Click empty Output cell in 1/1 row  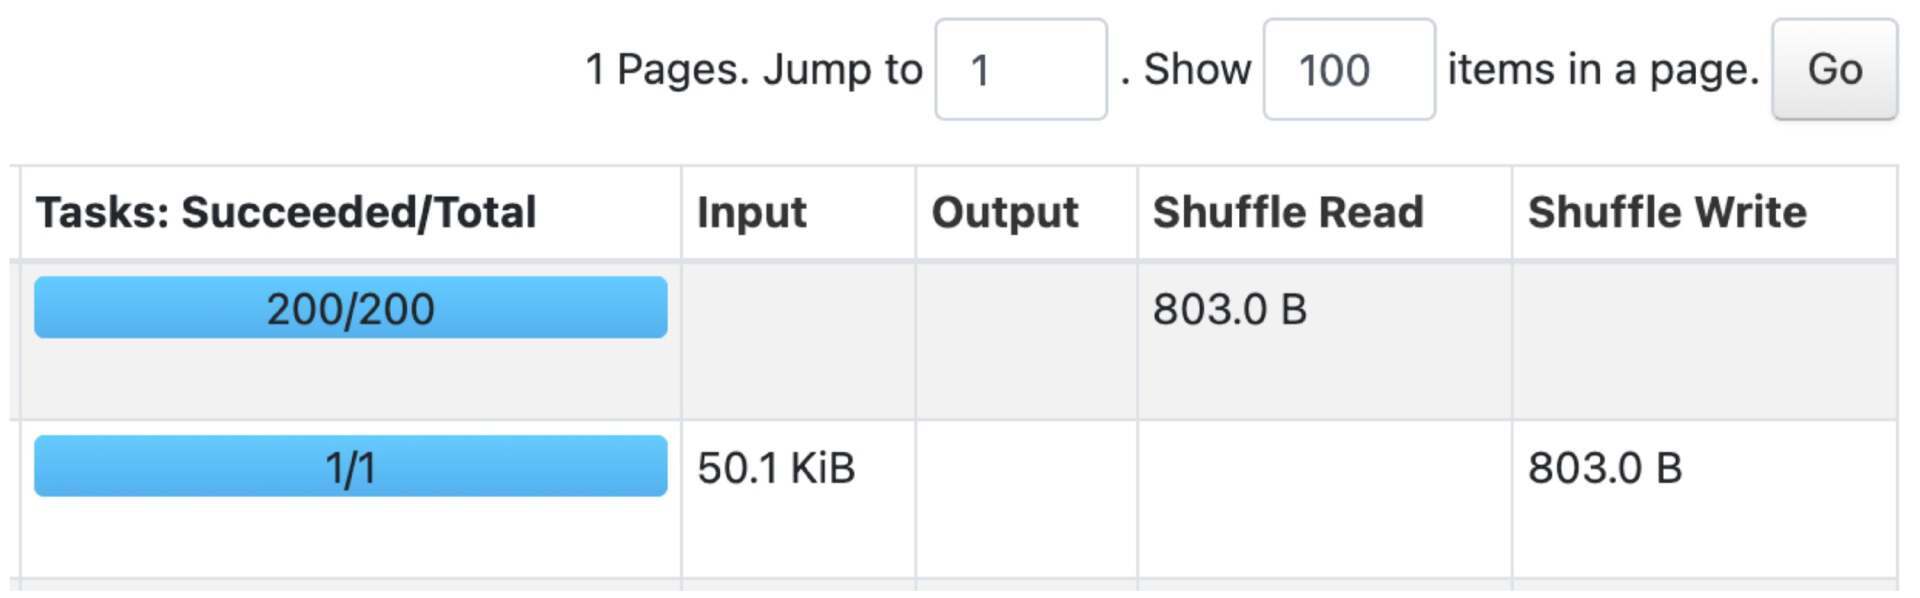1026,498
